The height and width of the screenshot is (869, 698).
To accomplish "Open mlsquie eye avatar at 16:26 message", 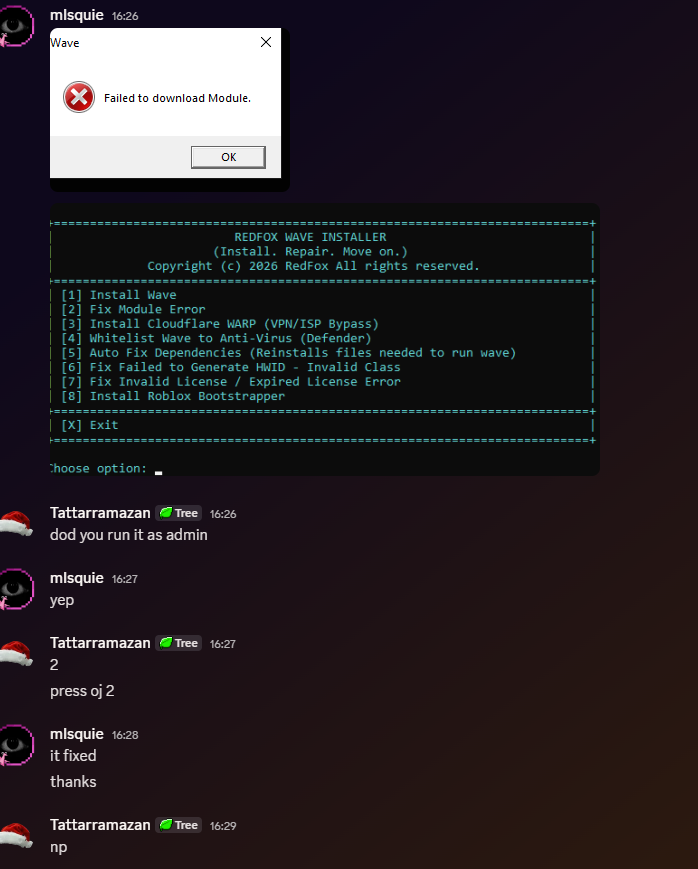I will (x=16, y=26).
